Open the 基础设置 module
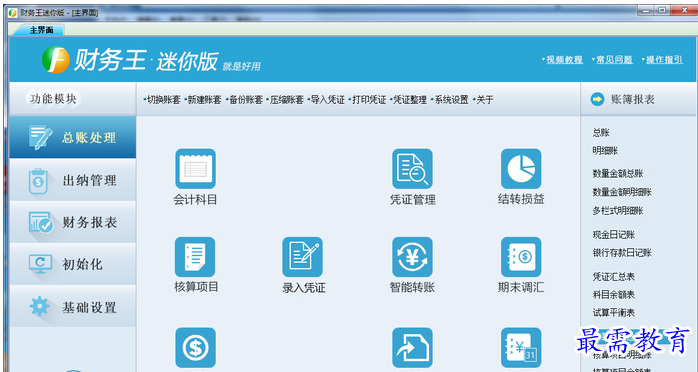The width and height of the screenshot is (698, 372). [x=73, y=307]
